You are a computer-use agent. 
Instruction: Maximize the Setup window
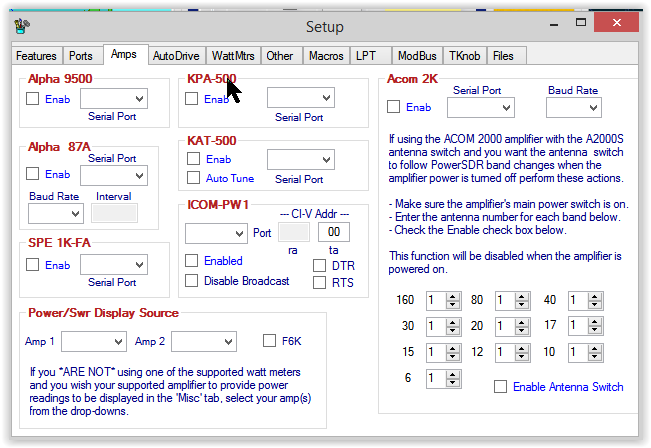(x=581, y=22)
